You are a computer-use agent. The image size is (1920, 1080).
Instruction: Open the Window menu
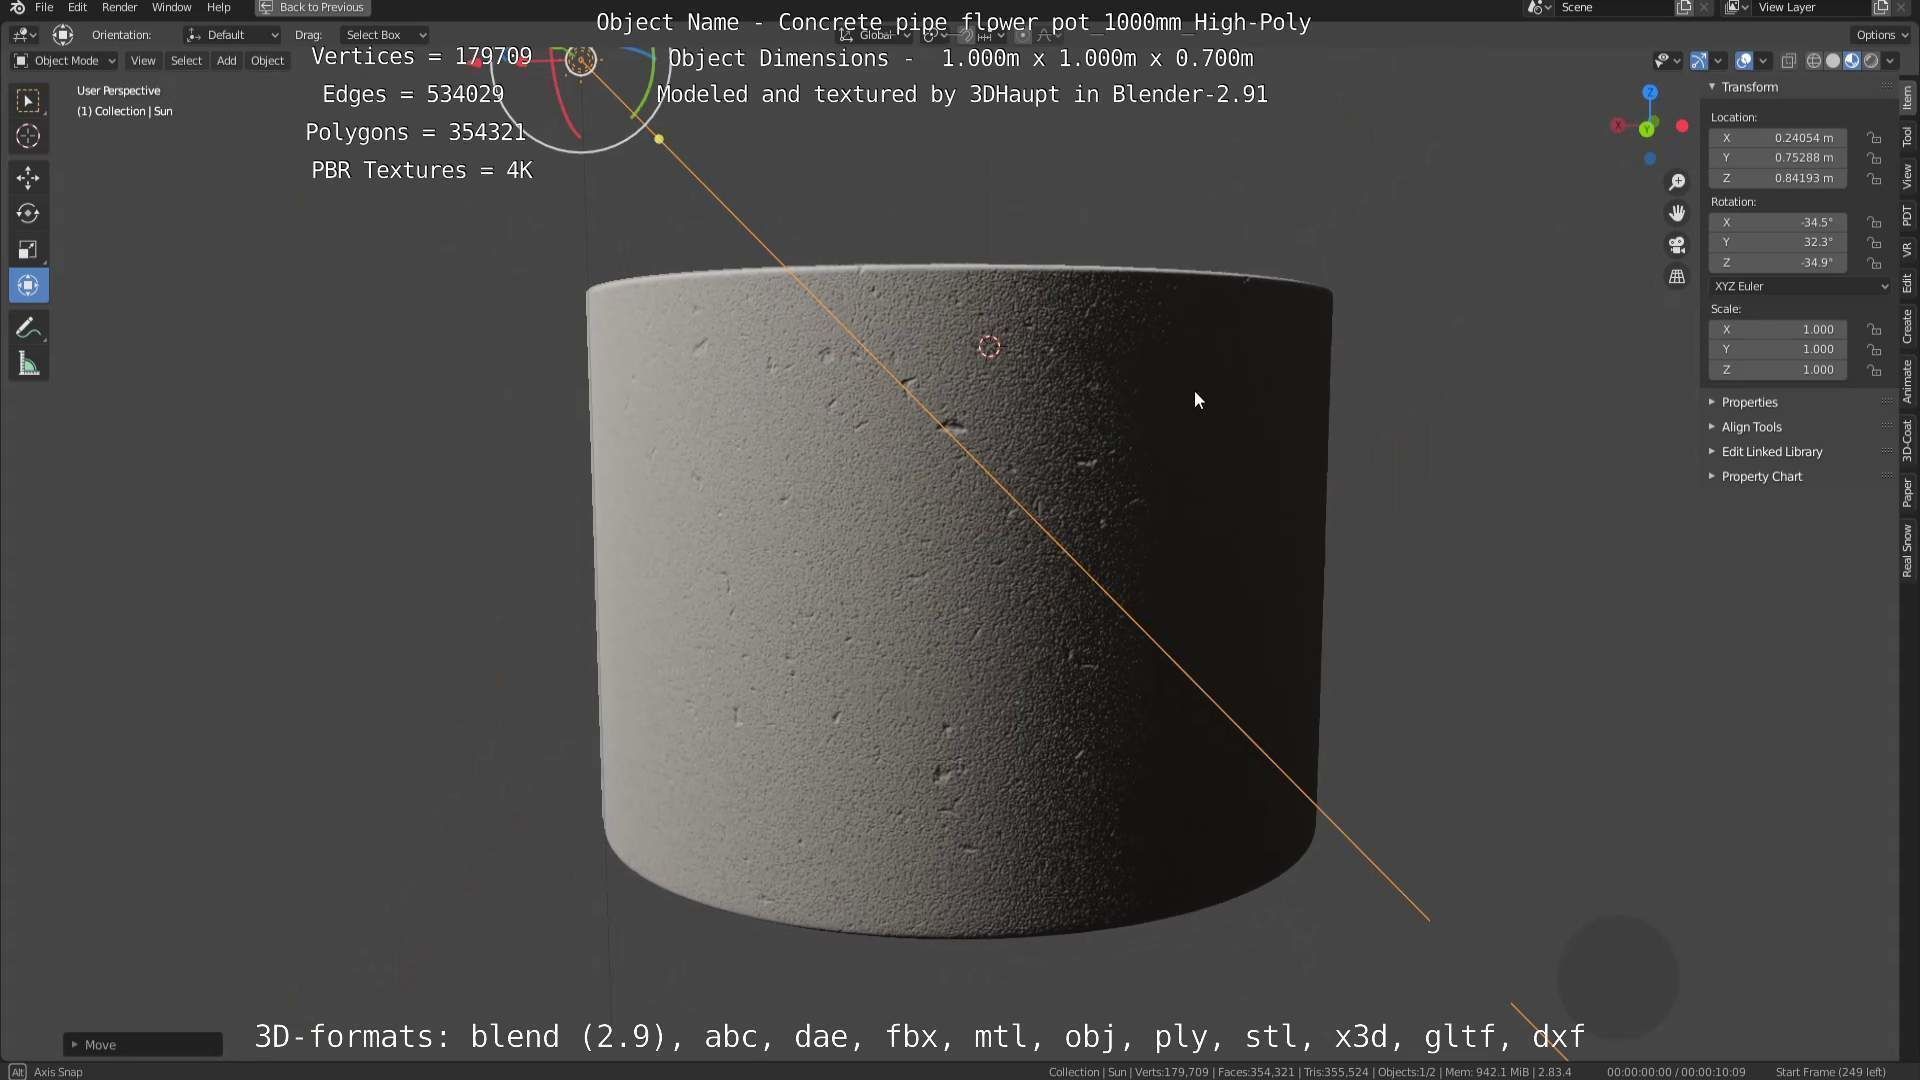click(171, 7)
